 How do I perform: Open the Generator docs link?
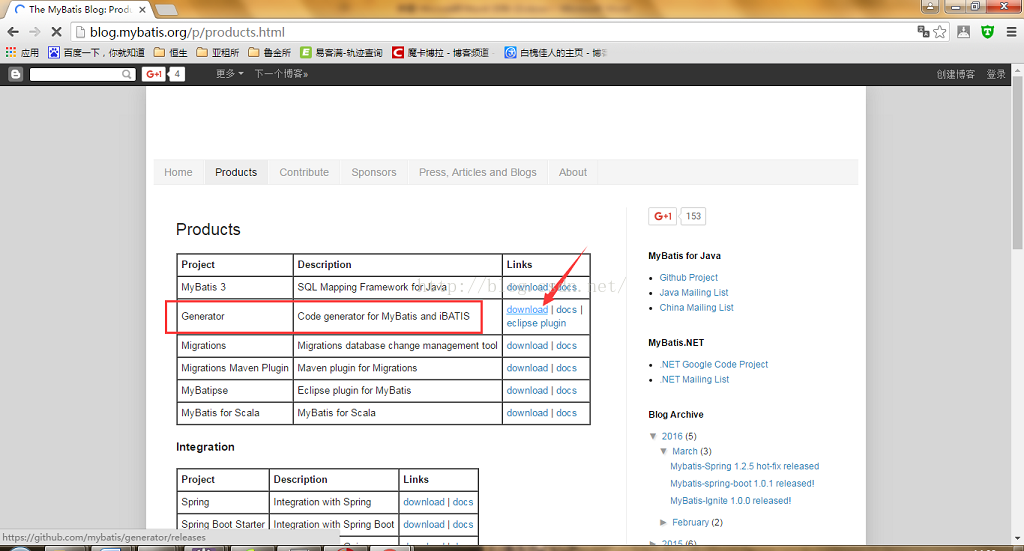[566, 309]
